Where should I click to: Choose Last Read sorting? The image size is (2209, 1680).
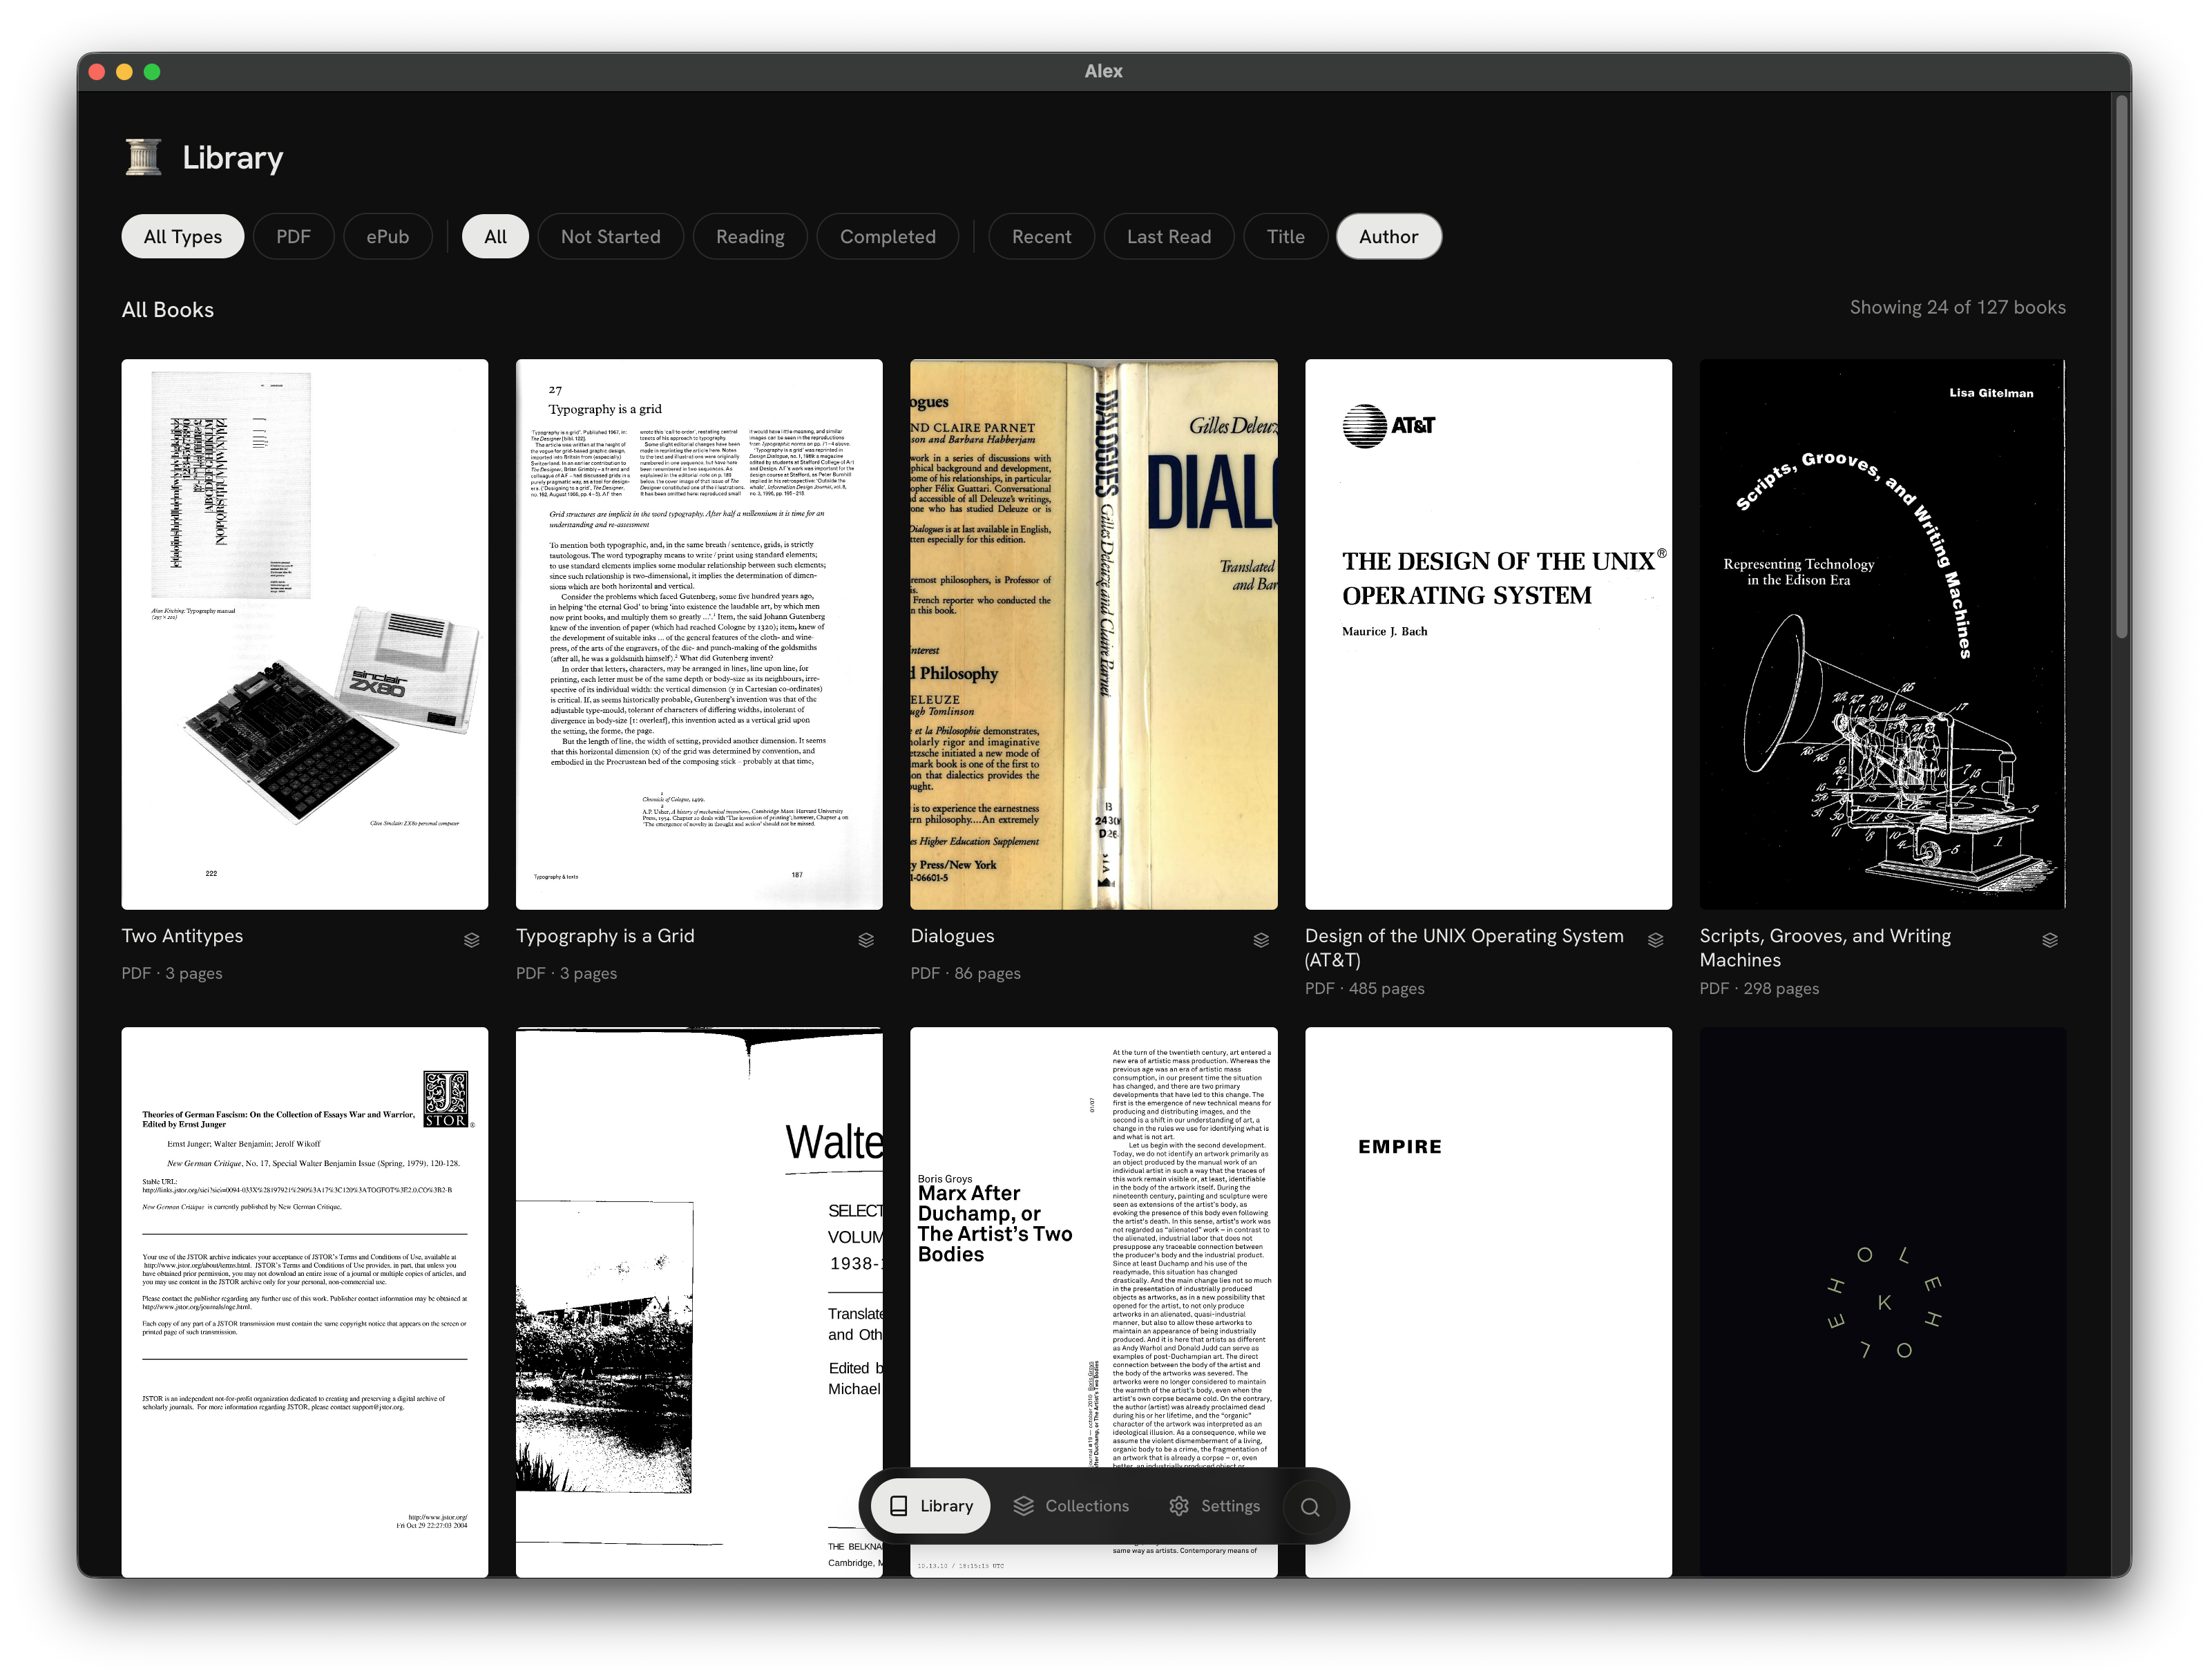coord(1168,236)
